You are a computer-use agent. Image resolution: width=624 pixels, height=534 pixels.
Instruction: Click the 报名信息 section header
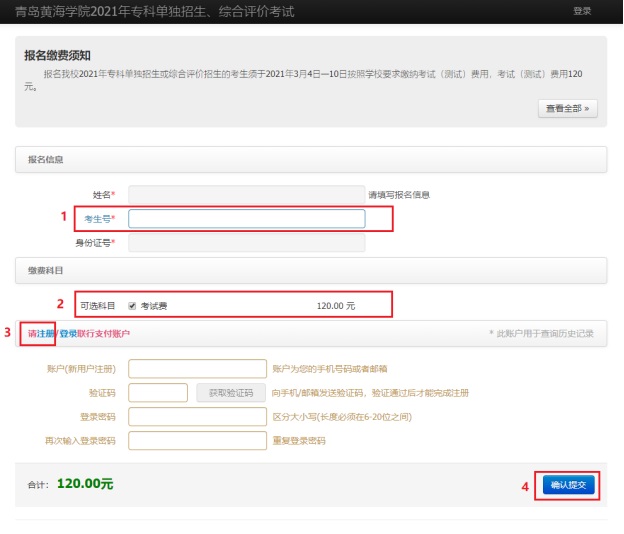(46, 159)
